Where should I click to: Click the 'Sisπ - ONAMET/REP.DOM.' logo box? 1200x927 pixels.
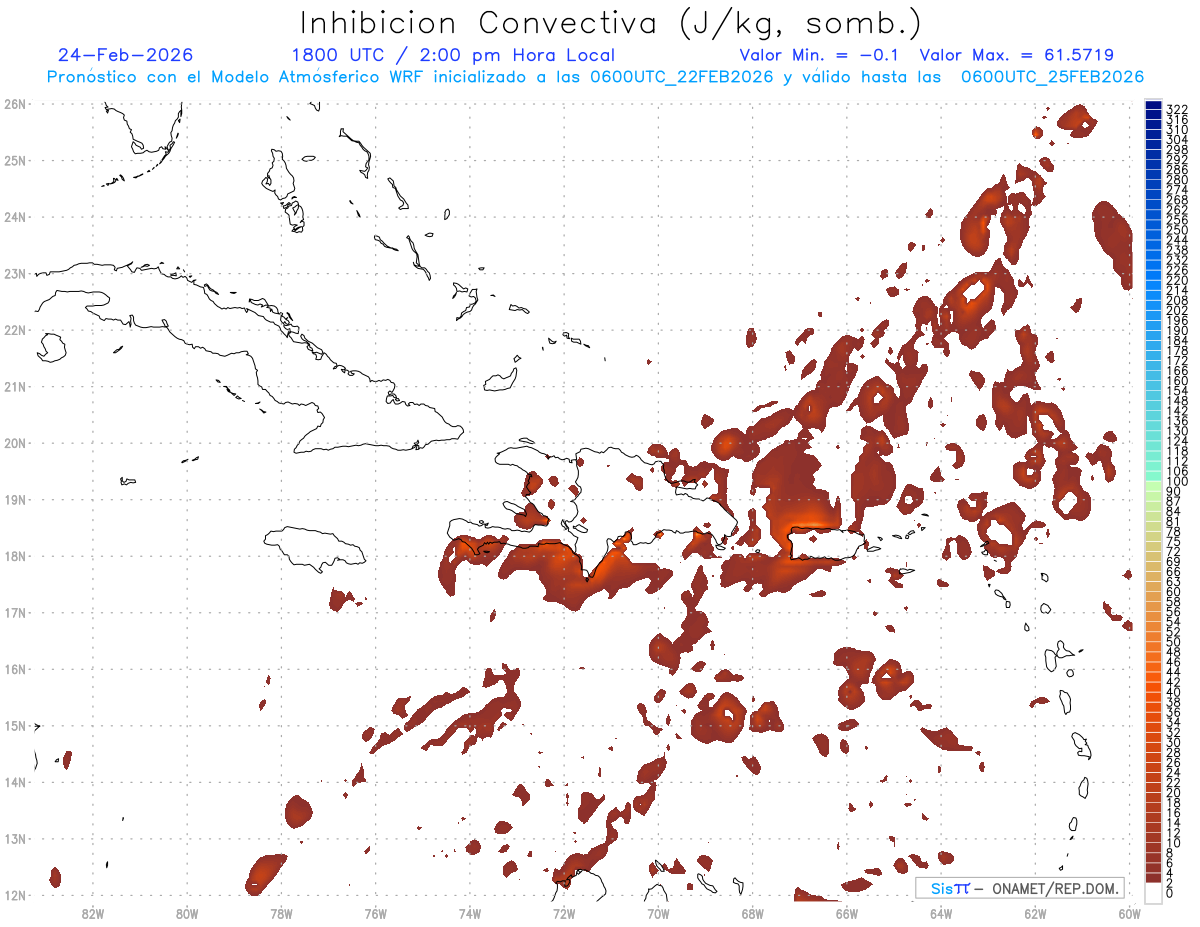(1020, 888)
